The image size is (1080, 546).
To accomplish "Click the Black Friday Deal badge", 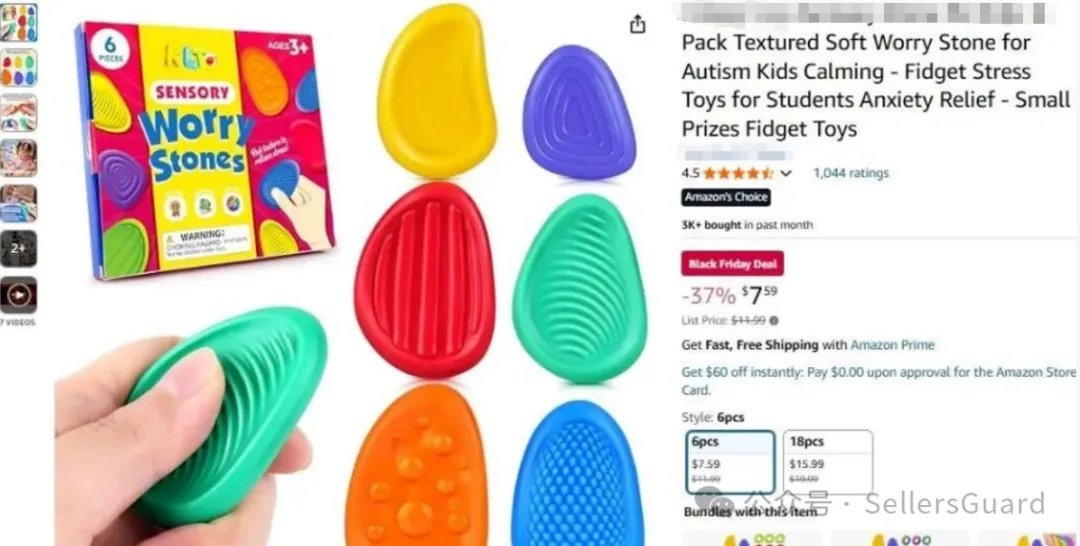I will (732, 264).
